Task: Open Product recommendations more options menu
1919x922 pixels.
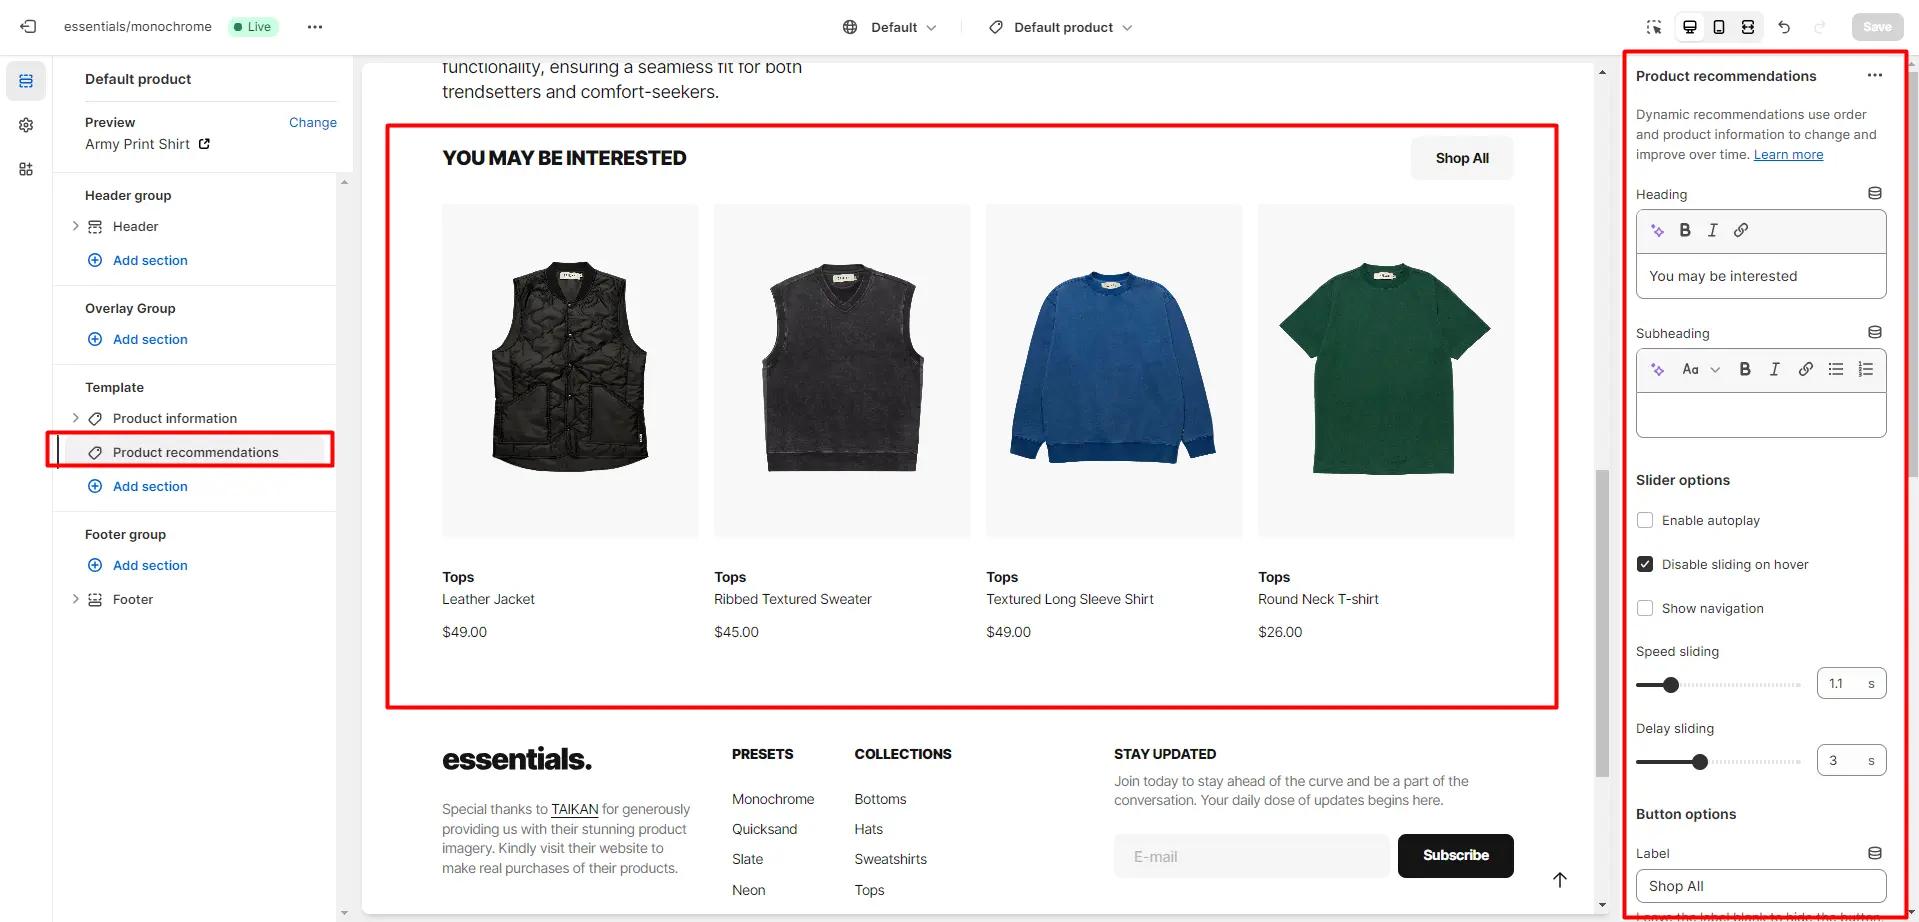Action: click(x=1875, y=76)
